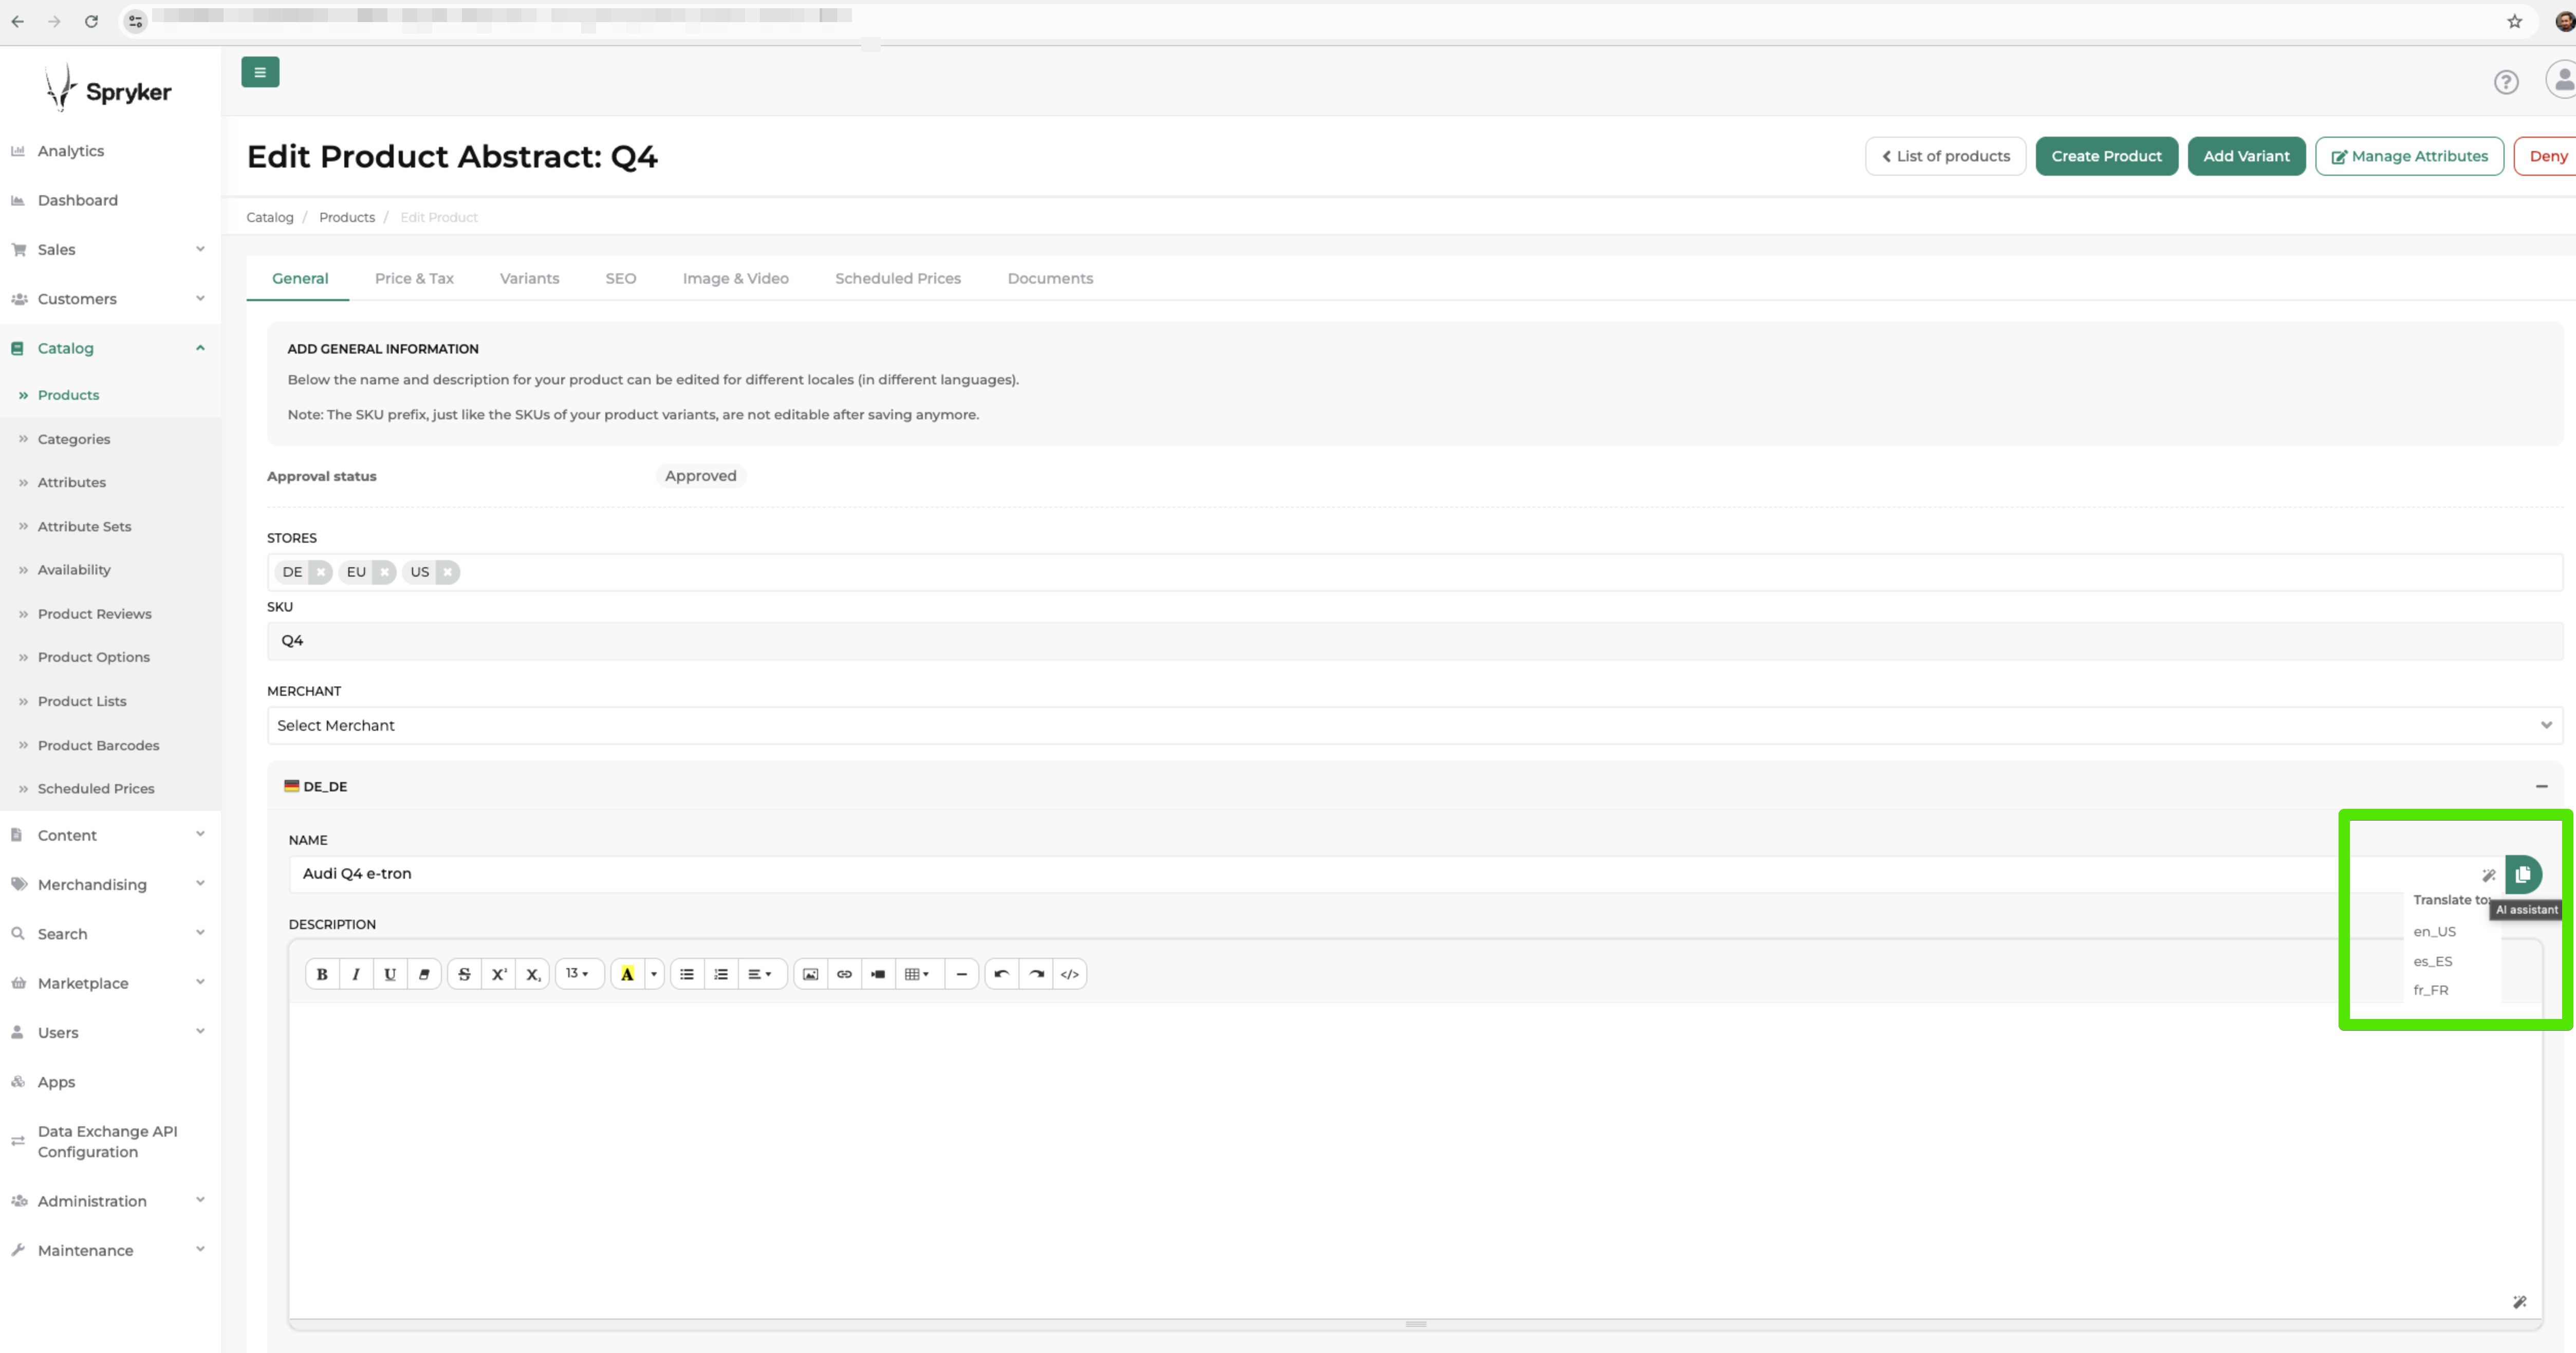
Task: Reload the browser page
Action: click(x=91, y=21)
